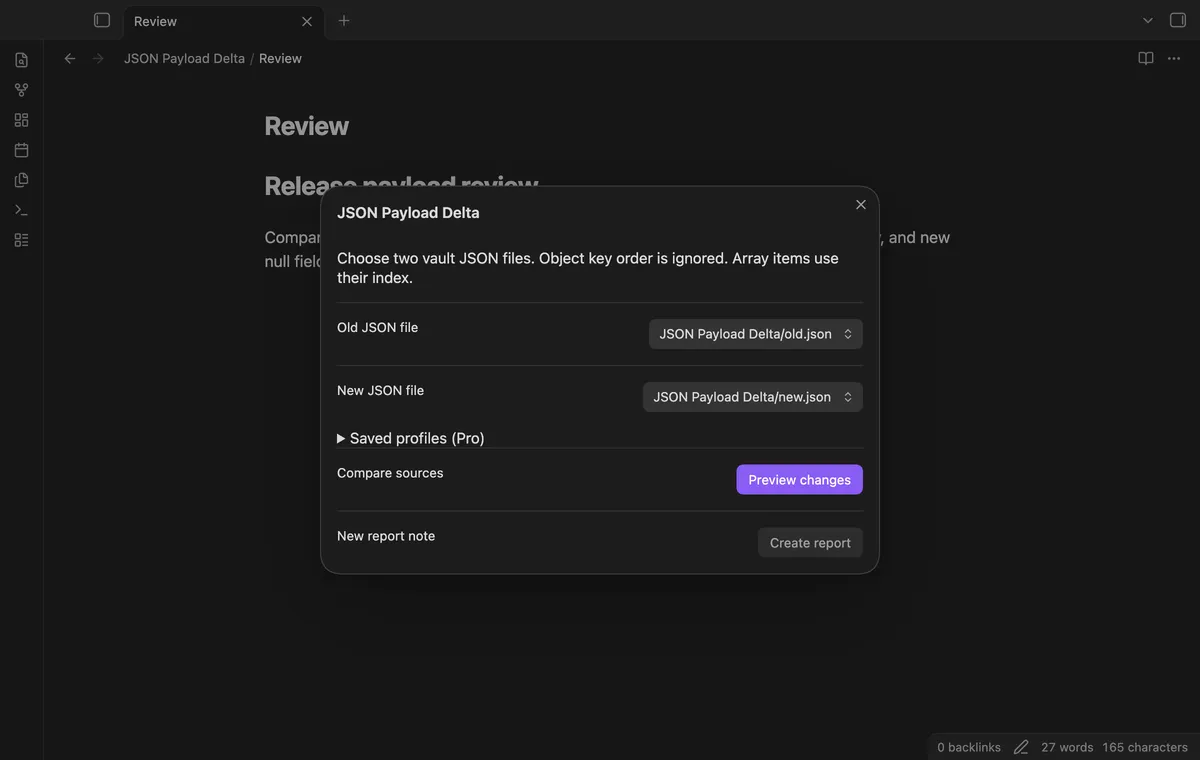Open tab list chevron dropdown
Image resolution: width=1200 pixels, height=760 pixels.
coord(1148,20)
